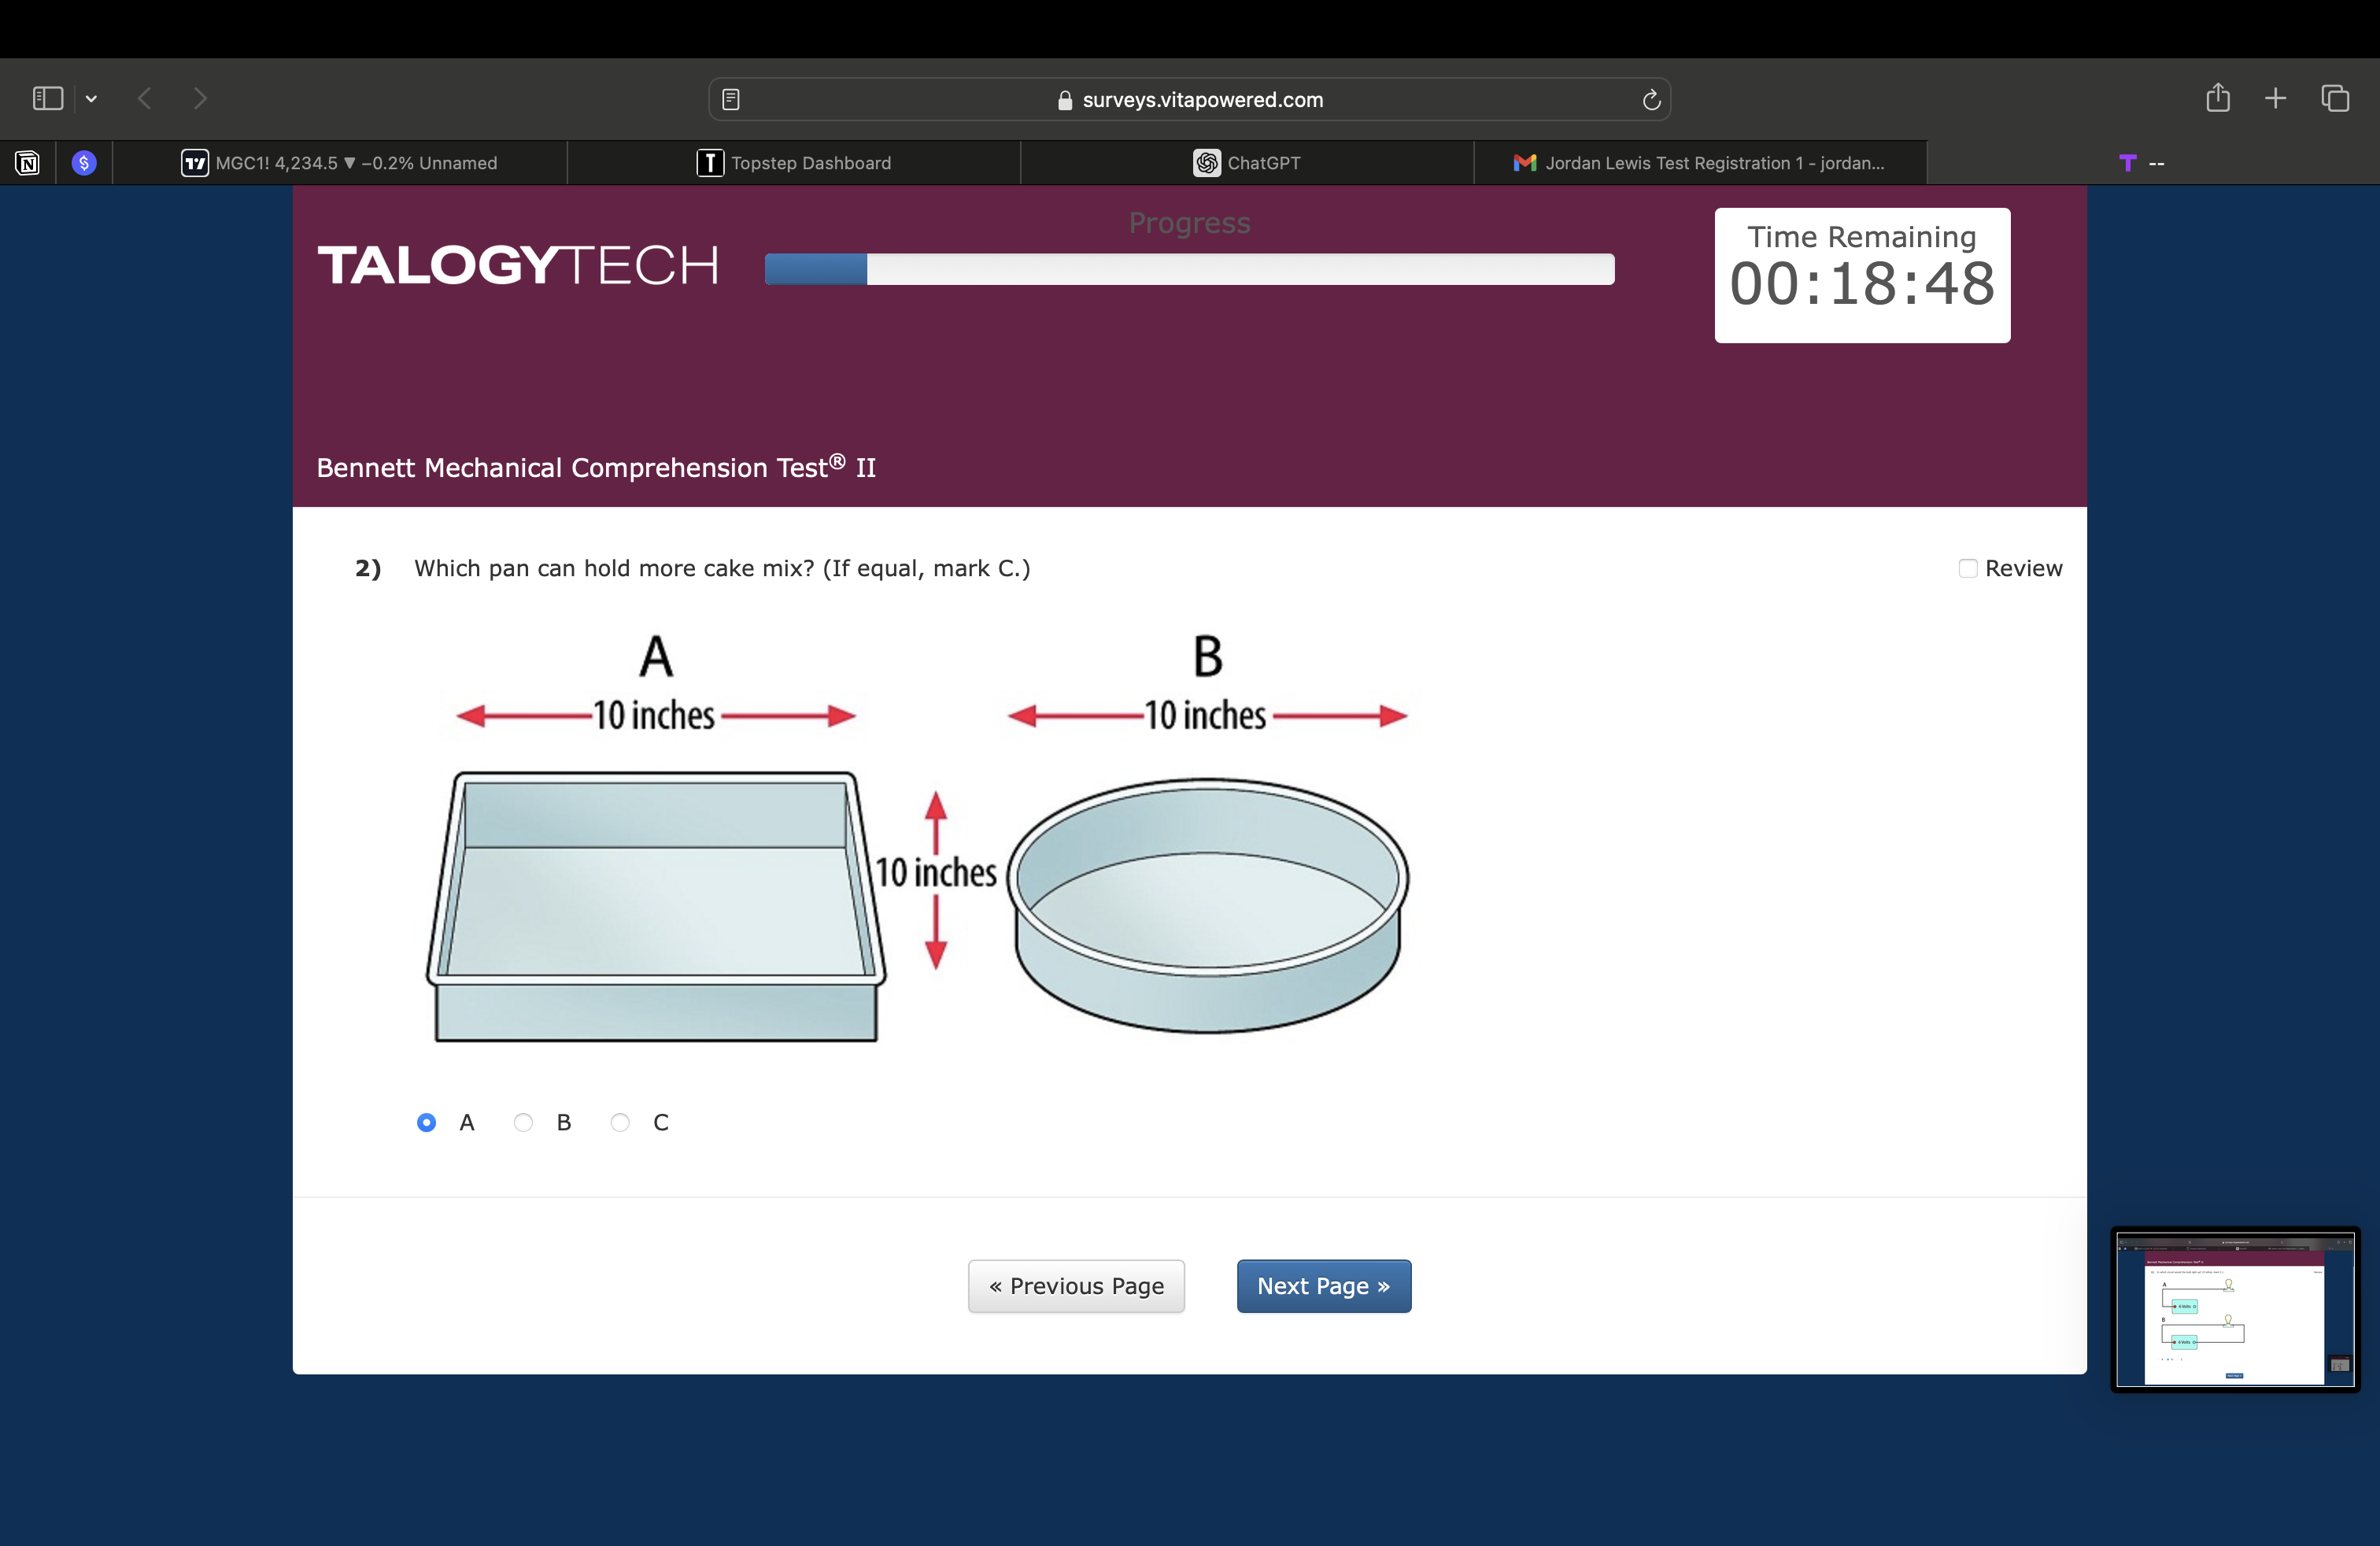
Task: Switch to Topstep Dashboard tab
Action: point(794,163)
